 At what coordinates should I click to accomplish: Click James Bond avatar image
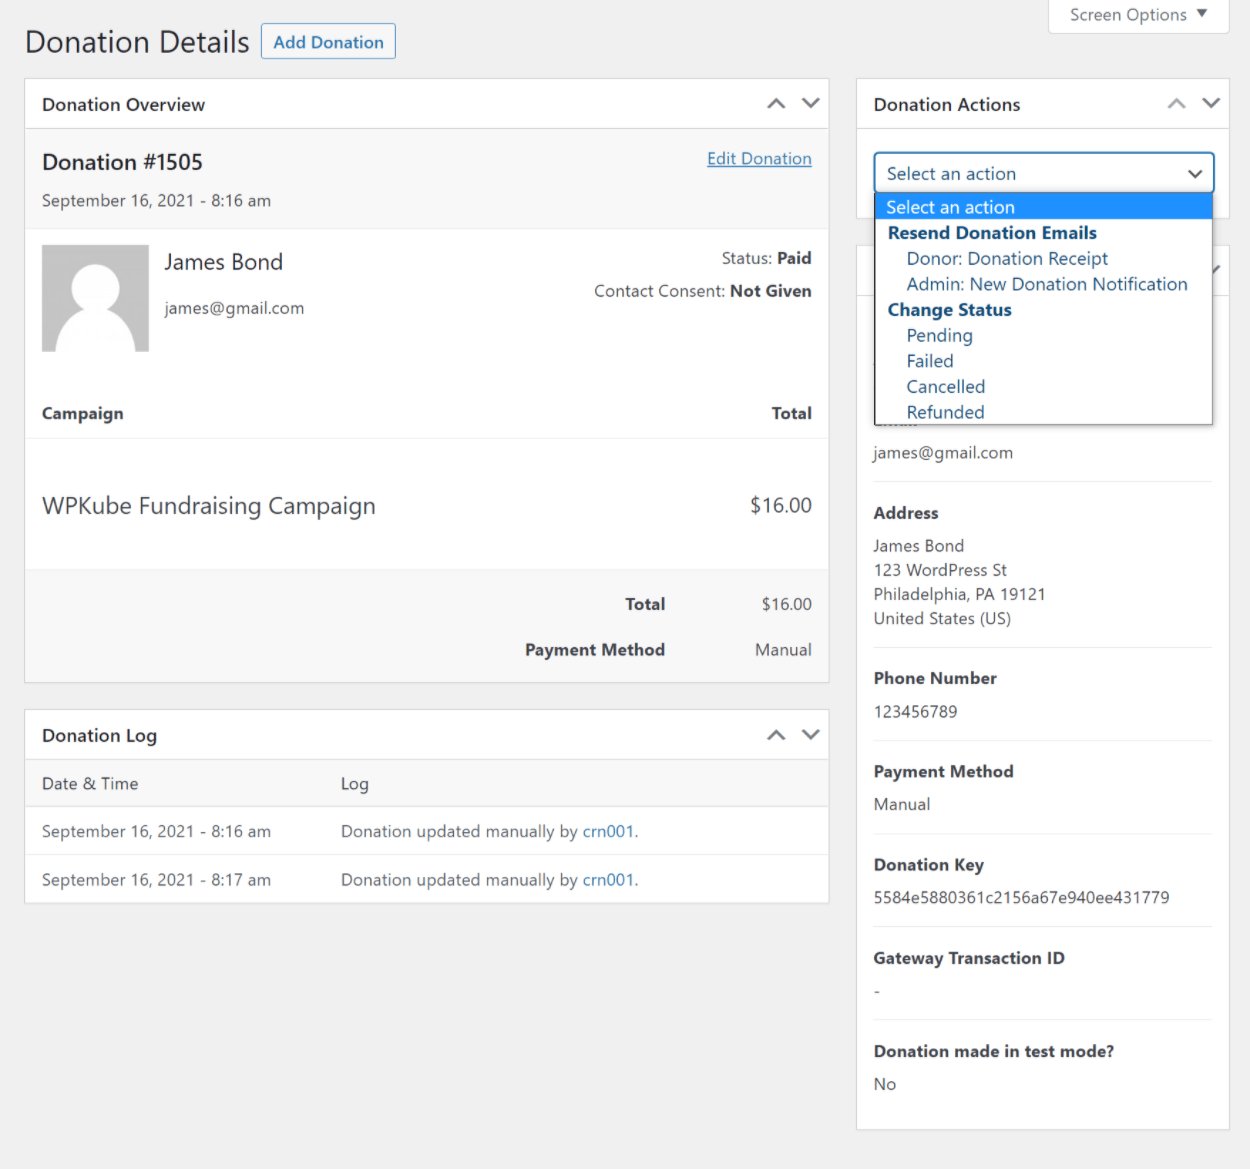tap(95, 298)
